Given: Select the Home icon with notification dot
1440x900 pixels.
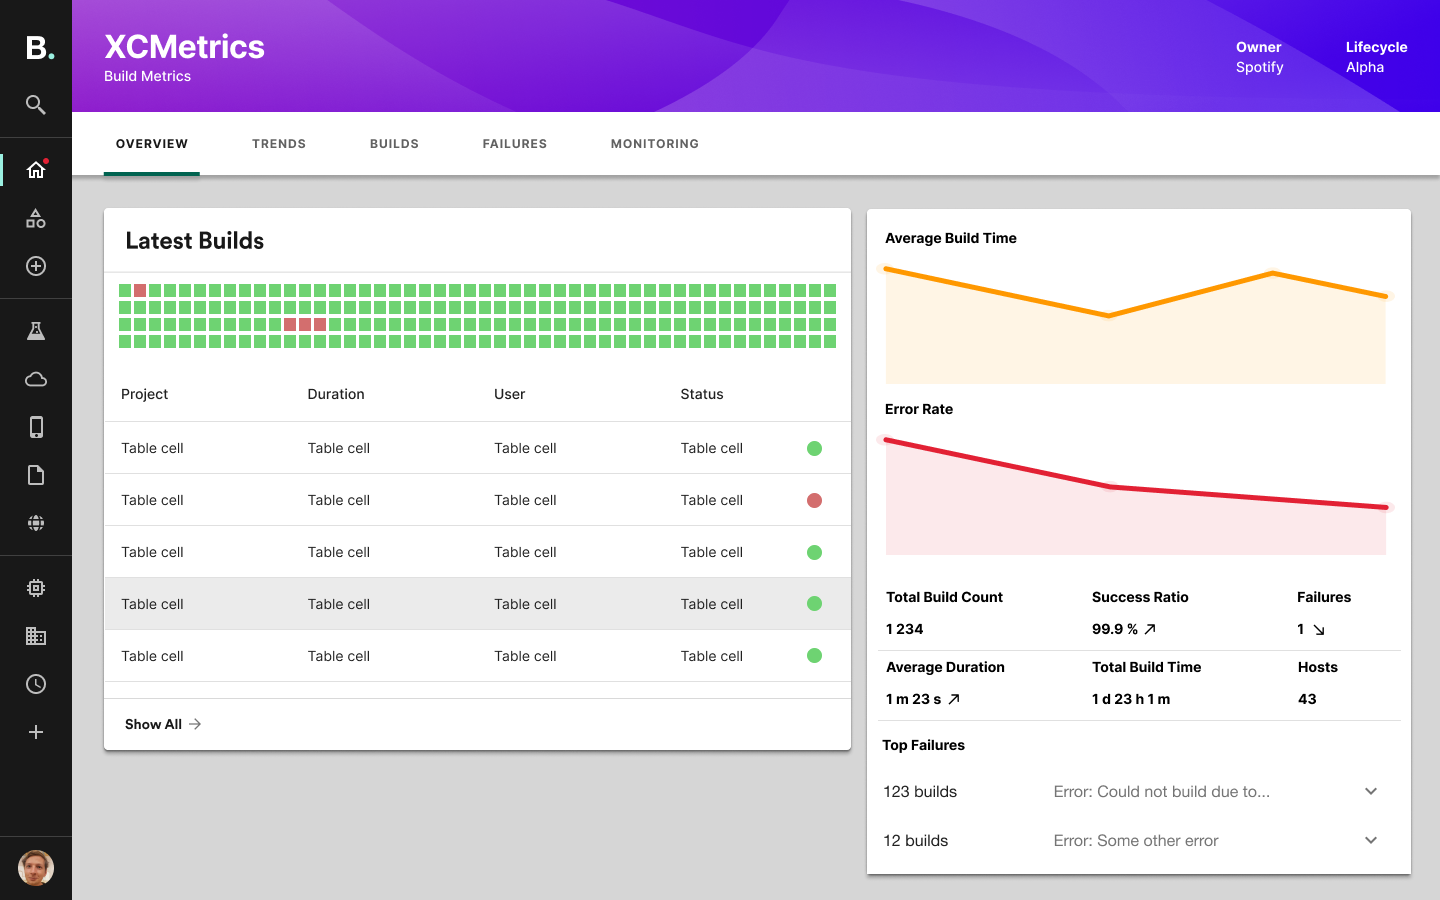Looking at the screenshot, I should [36, 169].
